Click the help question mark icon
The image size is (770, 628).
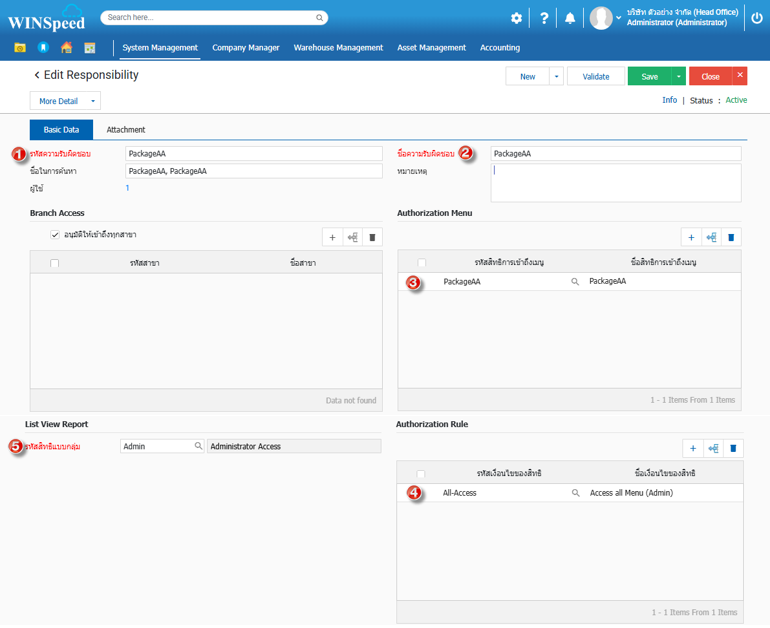(544, 18)
